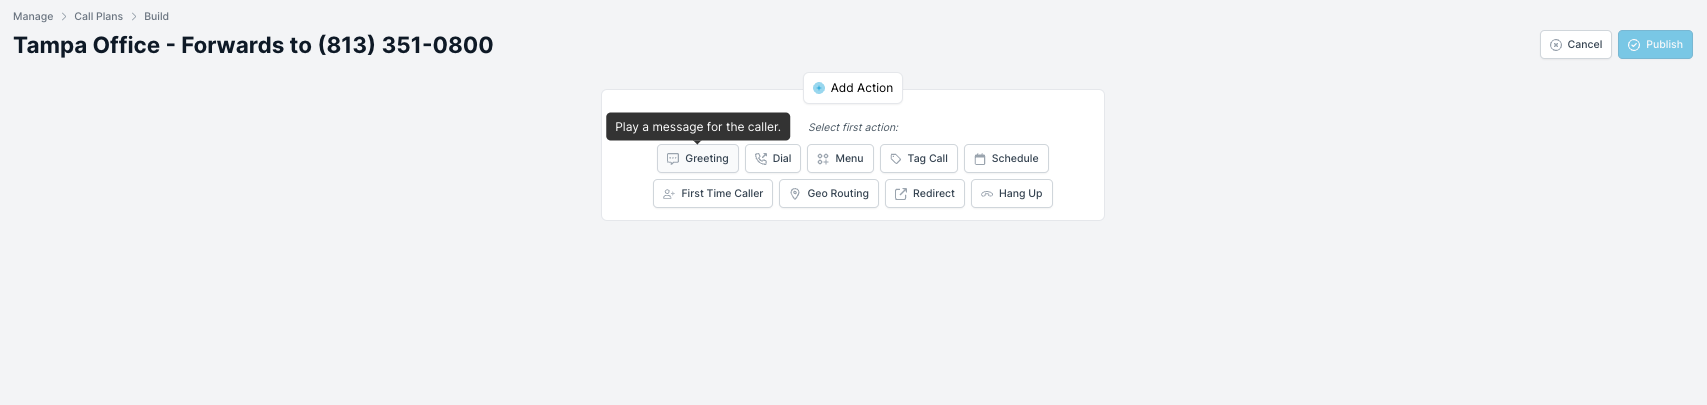Click the Hang Up handset icon
The width and height of the screenshot is (1707, 405).
987,194
